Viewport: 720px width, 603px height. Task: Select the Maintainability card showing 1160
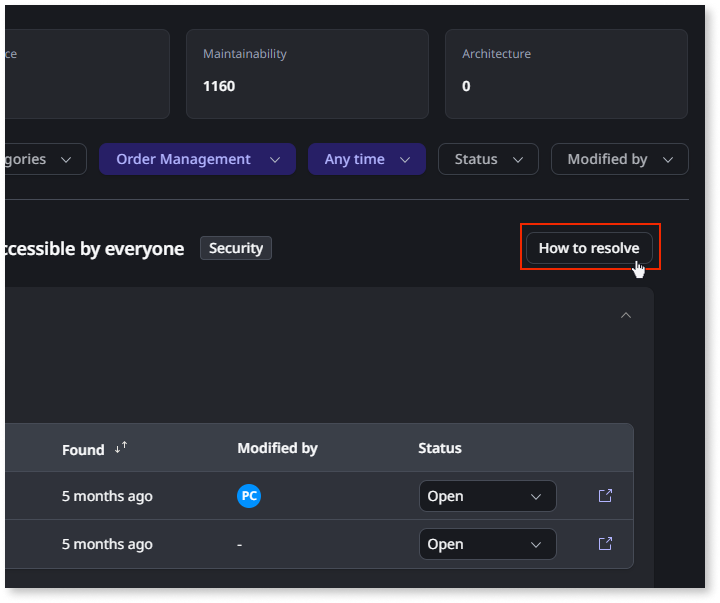click(x=307, y=74)
